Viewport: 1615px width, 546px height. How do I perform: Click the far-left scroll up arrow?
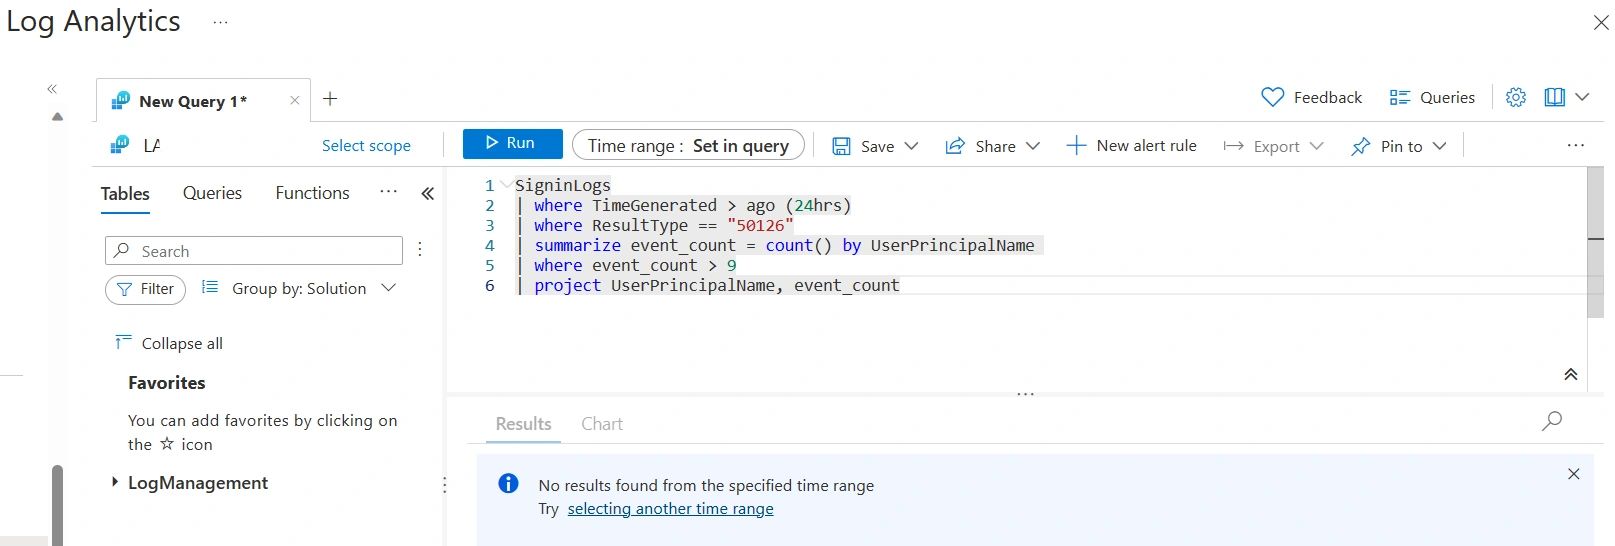[x=57, y=117]
